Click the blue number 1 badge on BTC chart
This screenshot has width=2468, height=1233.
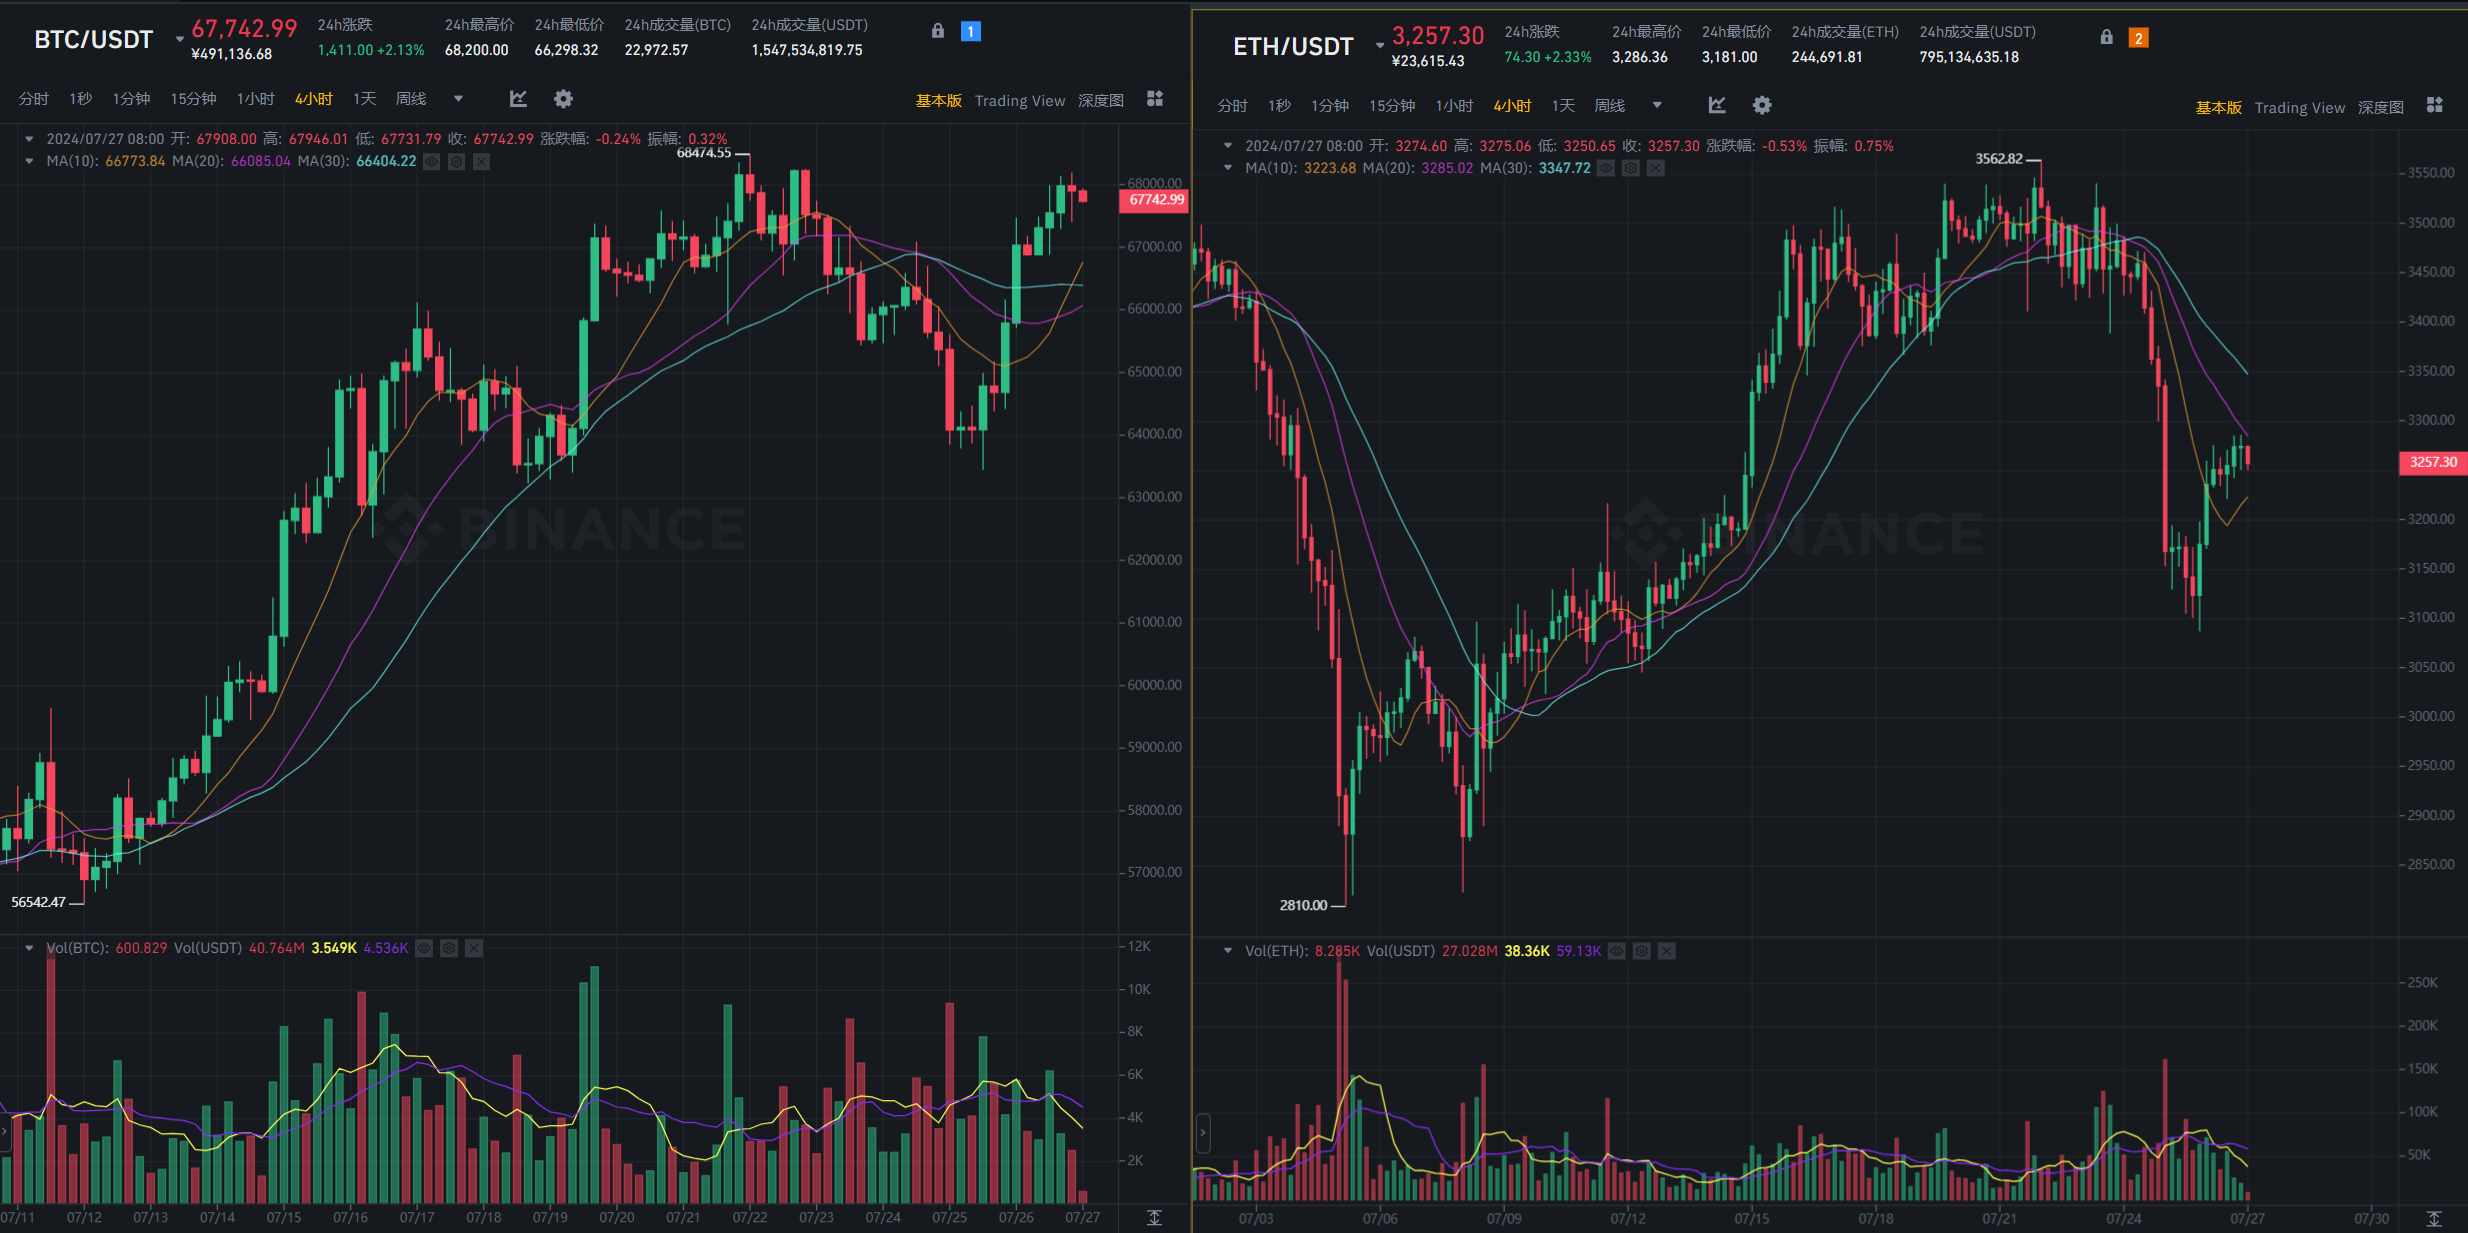[970, 31]
